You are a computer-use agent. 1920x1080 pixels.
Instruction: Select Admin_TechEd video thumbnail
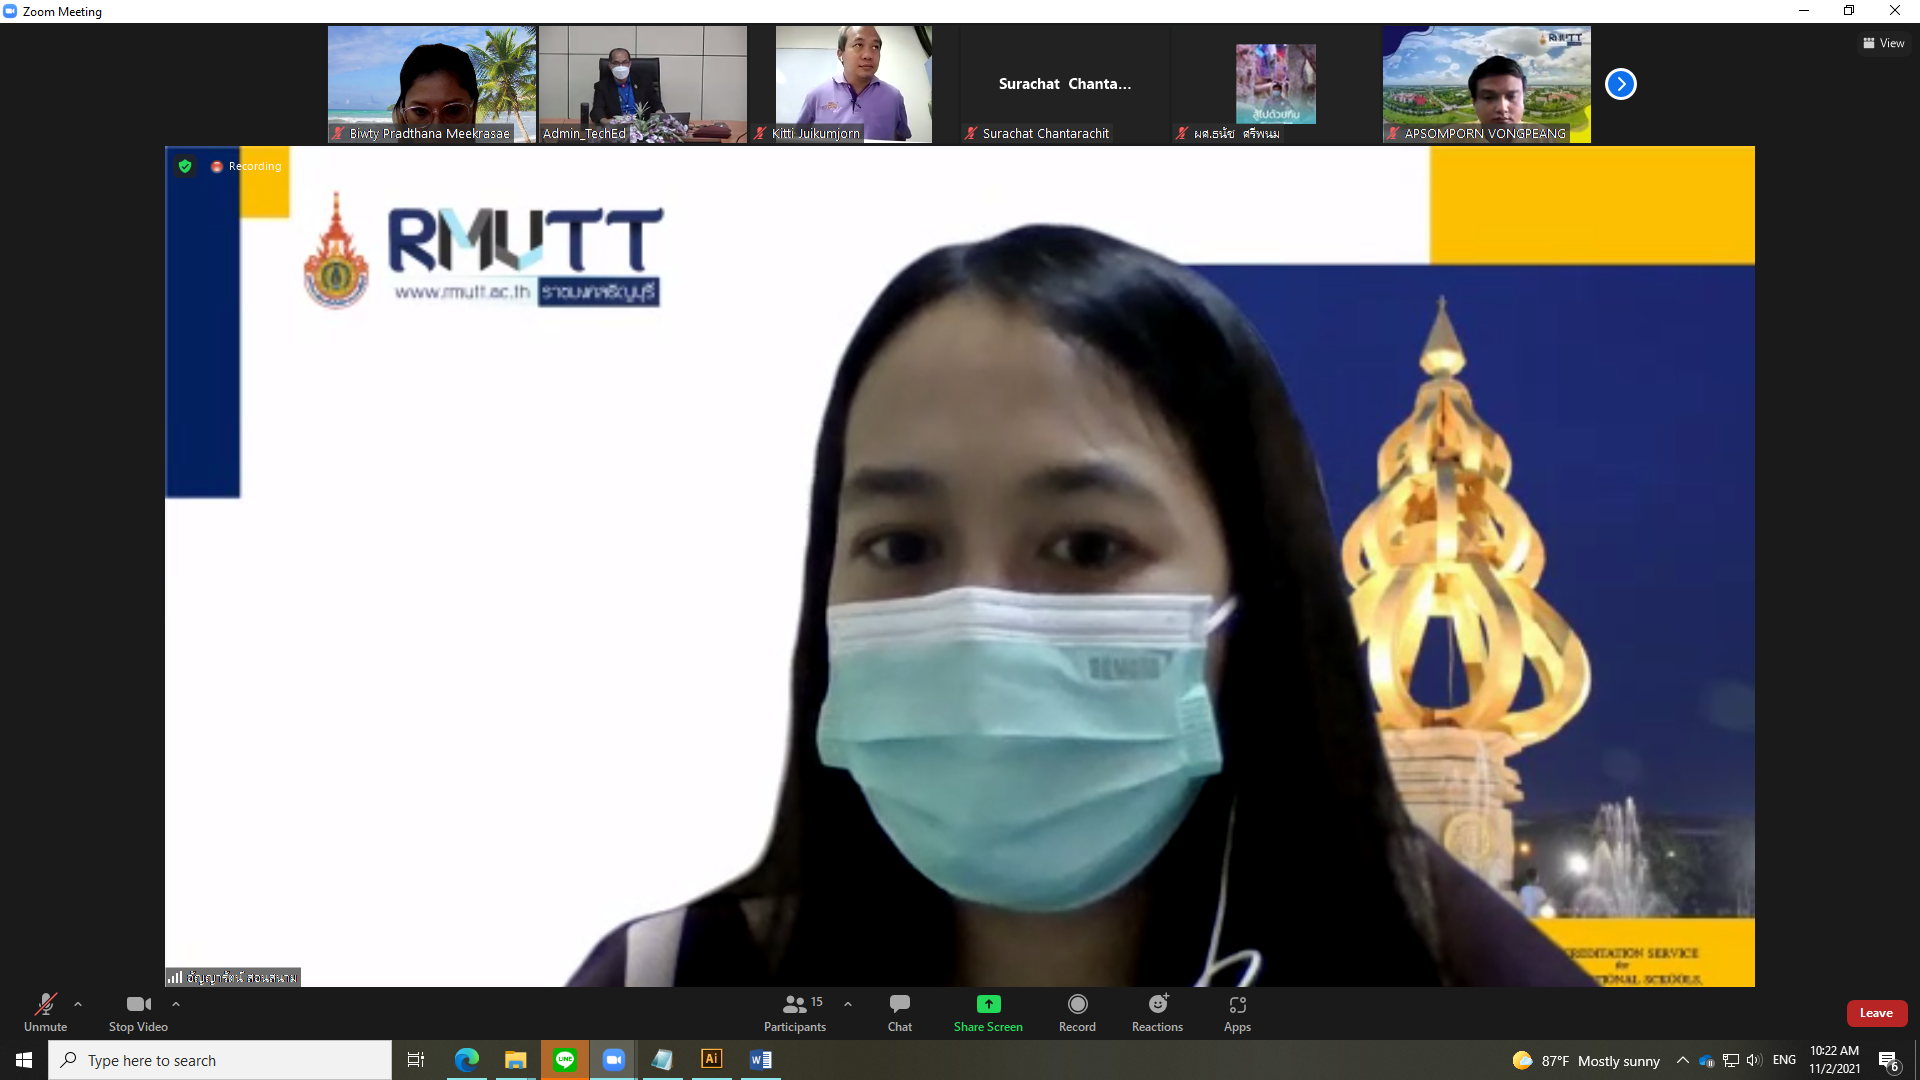pyautogui.click(x=643, y=84)
